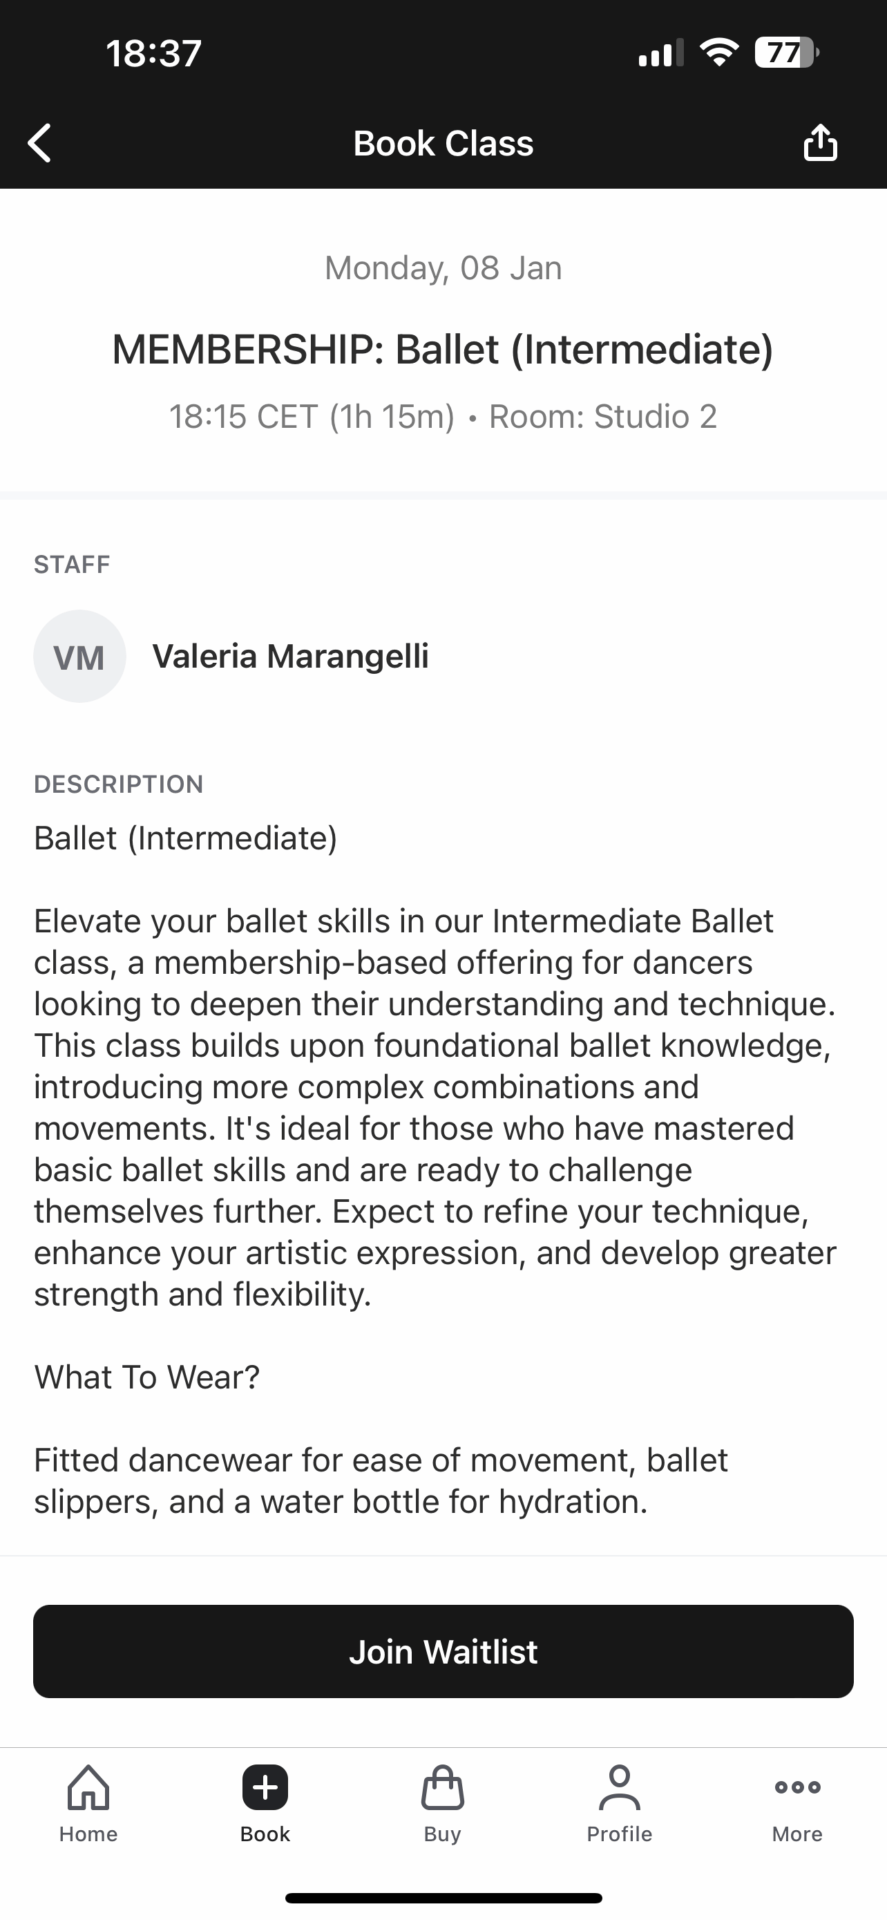Tap the back arrow icon
Viewport: 887px width, 1920px height.
point(40,143)
